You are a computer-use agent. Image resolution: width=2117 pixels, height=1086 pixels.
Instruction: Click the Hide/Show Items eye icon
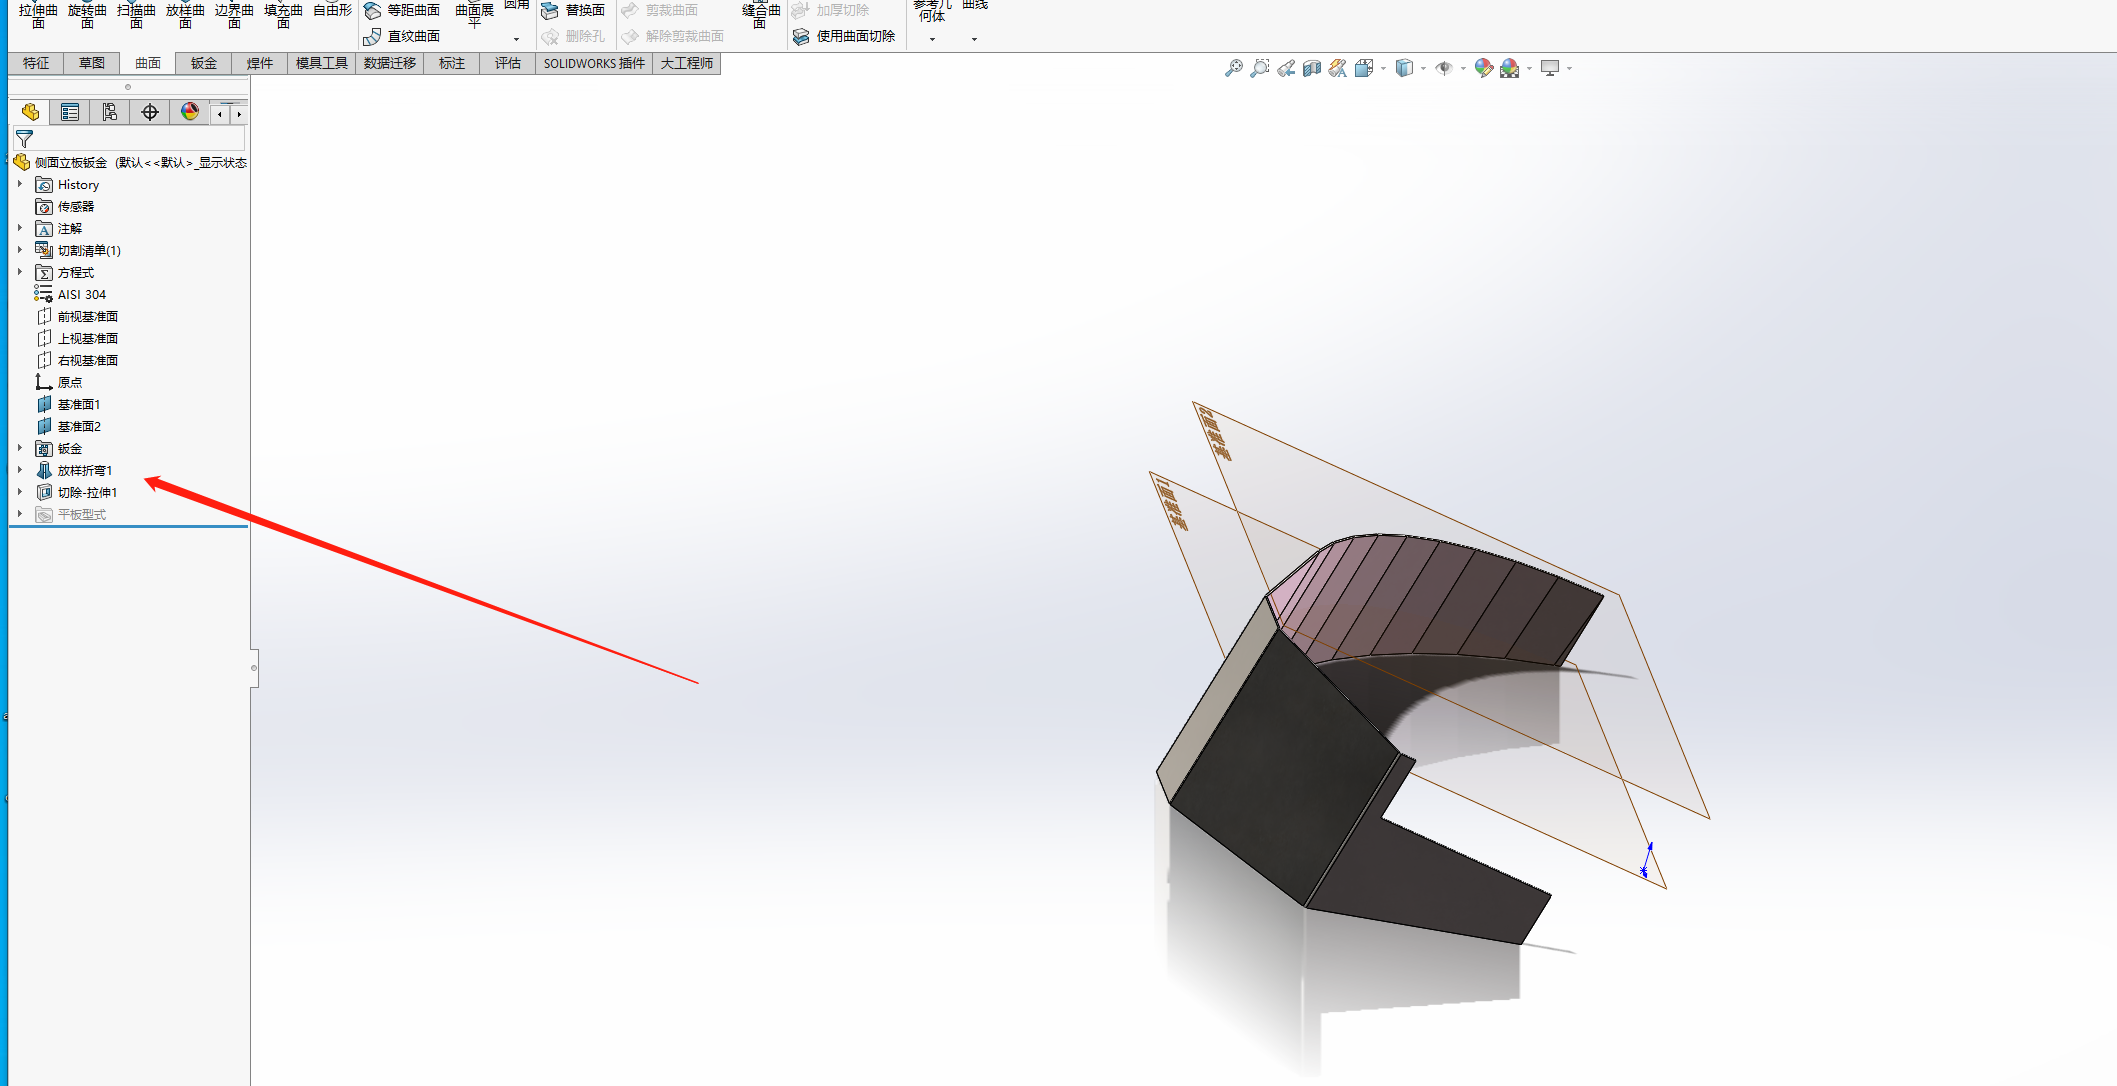(x=1444, y=68)
